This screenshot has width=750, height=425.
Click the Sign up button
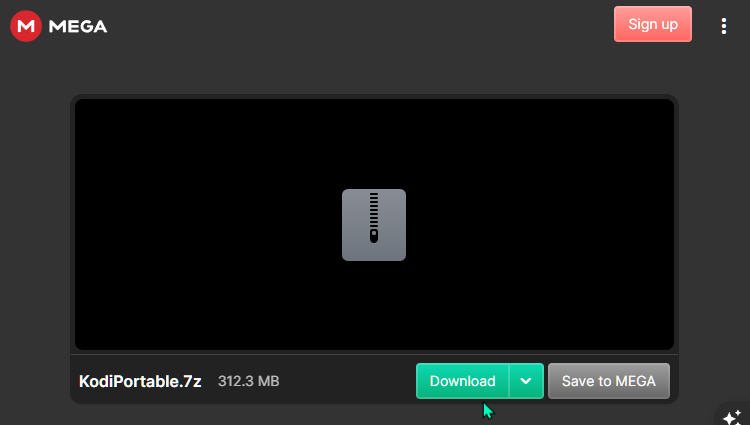pyautogui.click(x=653, y=24)
